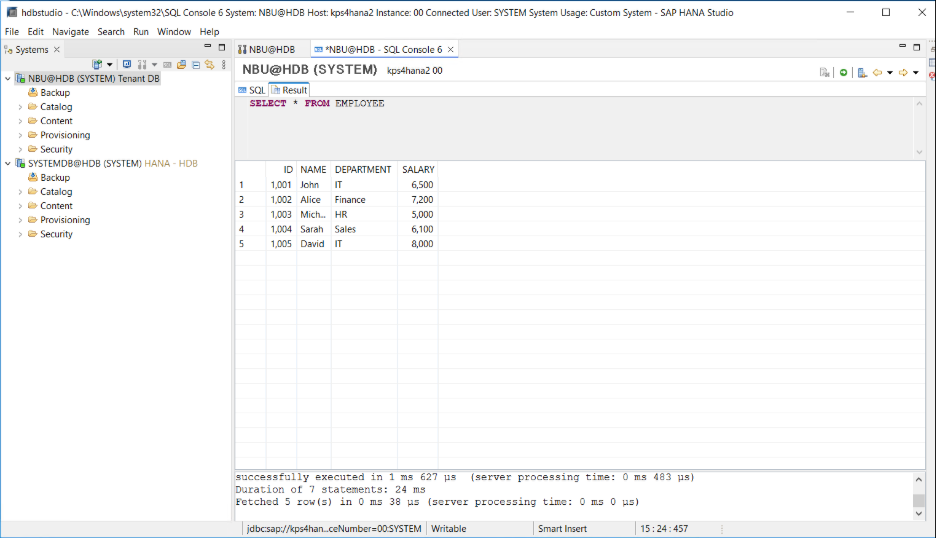Image resolution: width=936 pixels, height=538 pixels.
Task: Click SQL editor scrollbar down arrow
Action: point(919,152)
